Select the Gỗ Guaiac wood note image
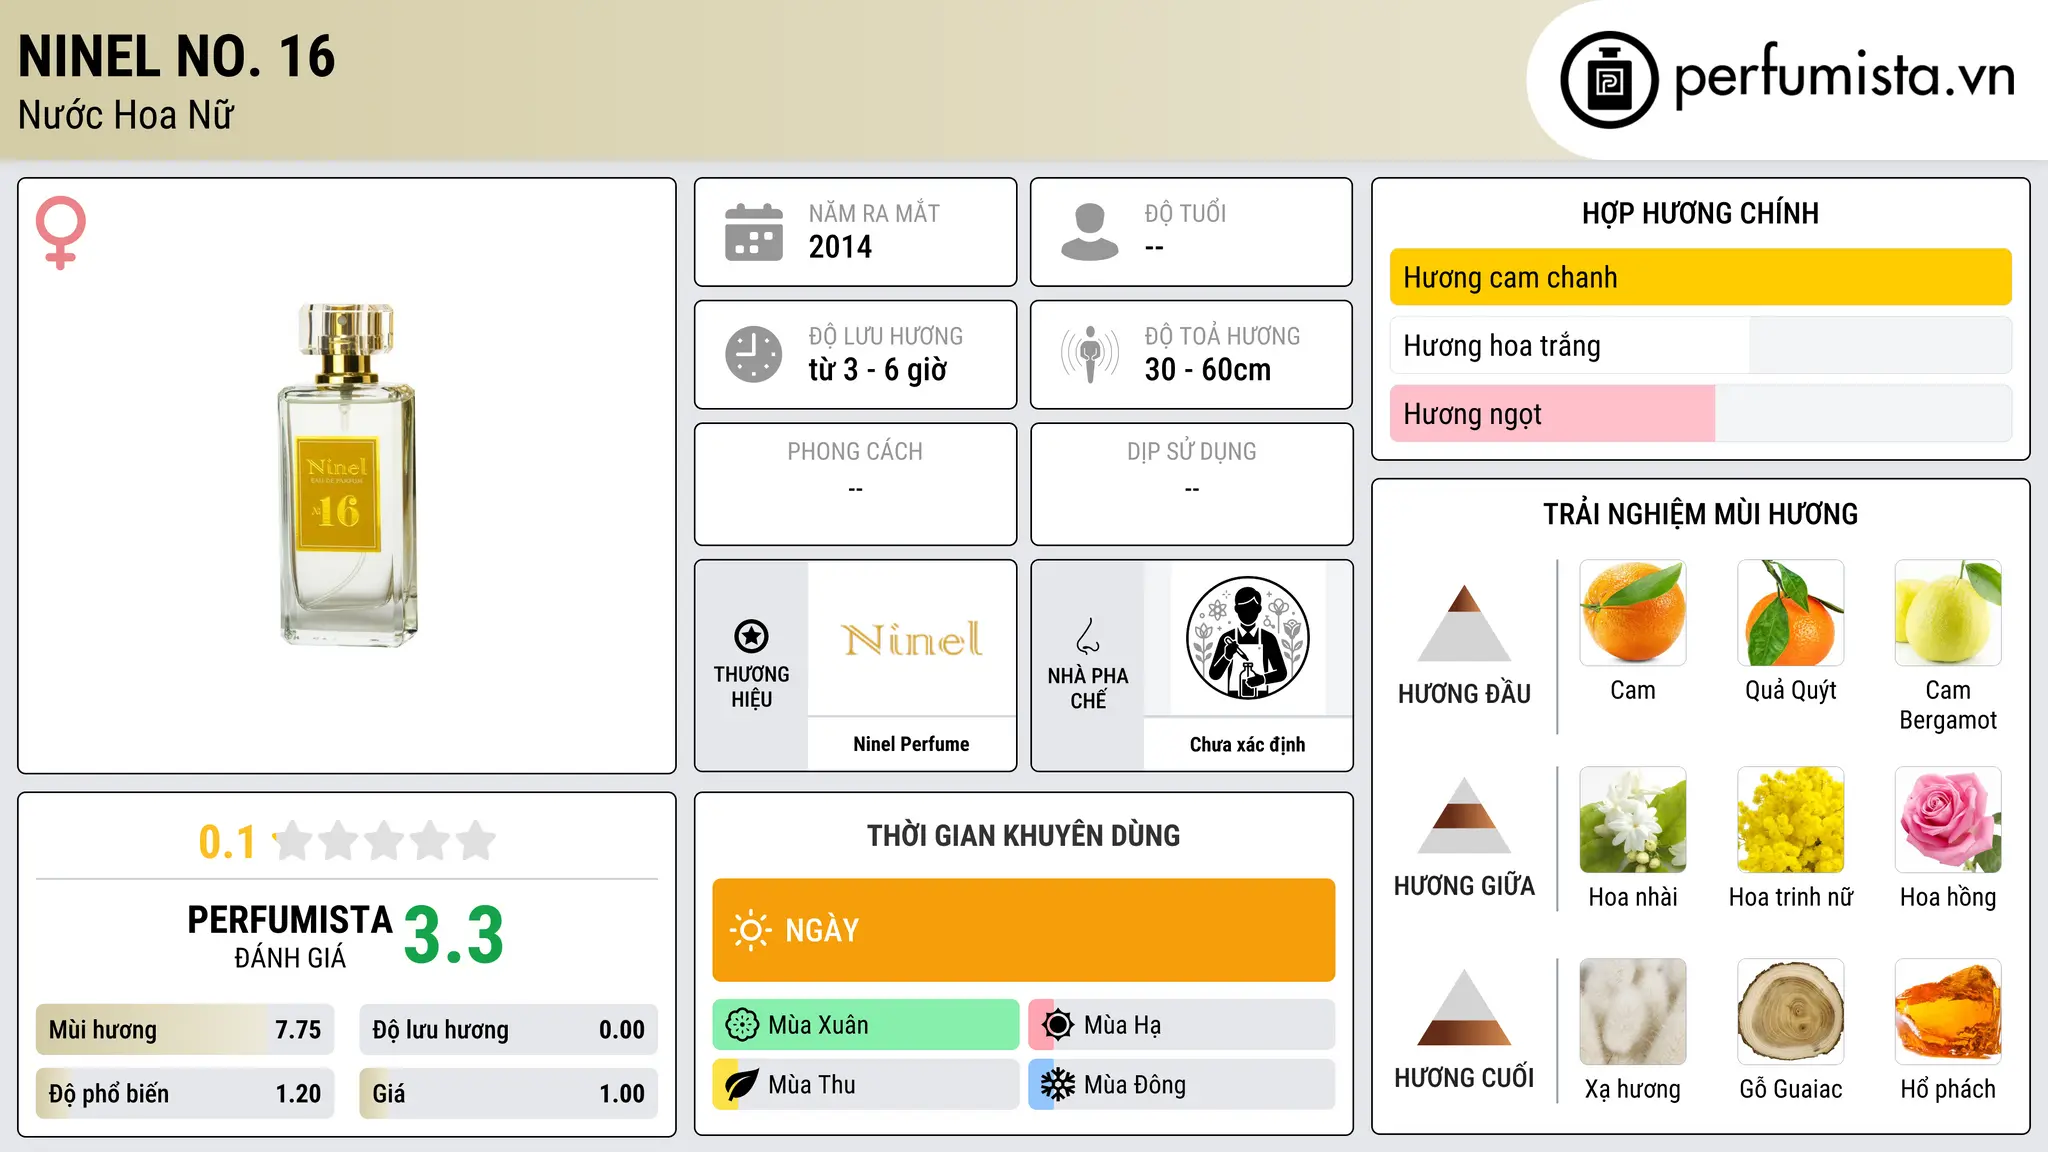This screenshot has width=2048, height=1152. 1791,1012
